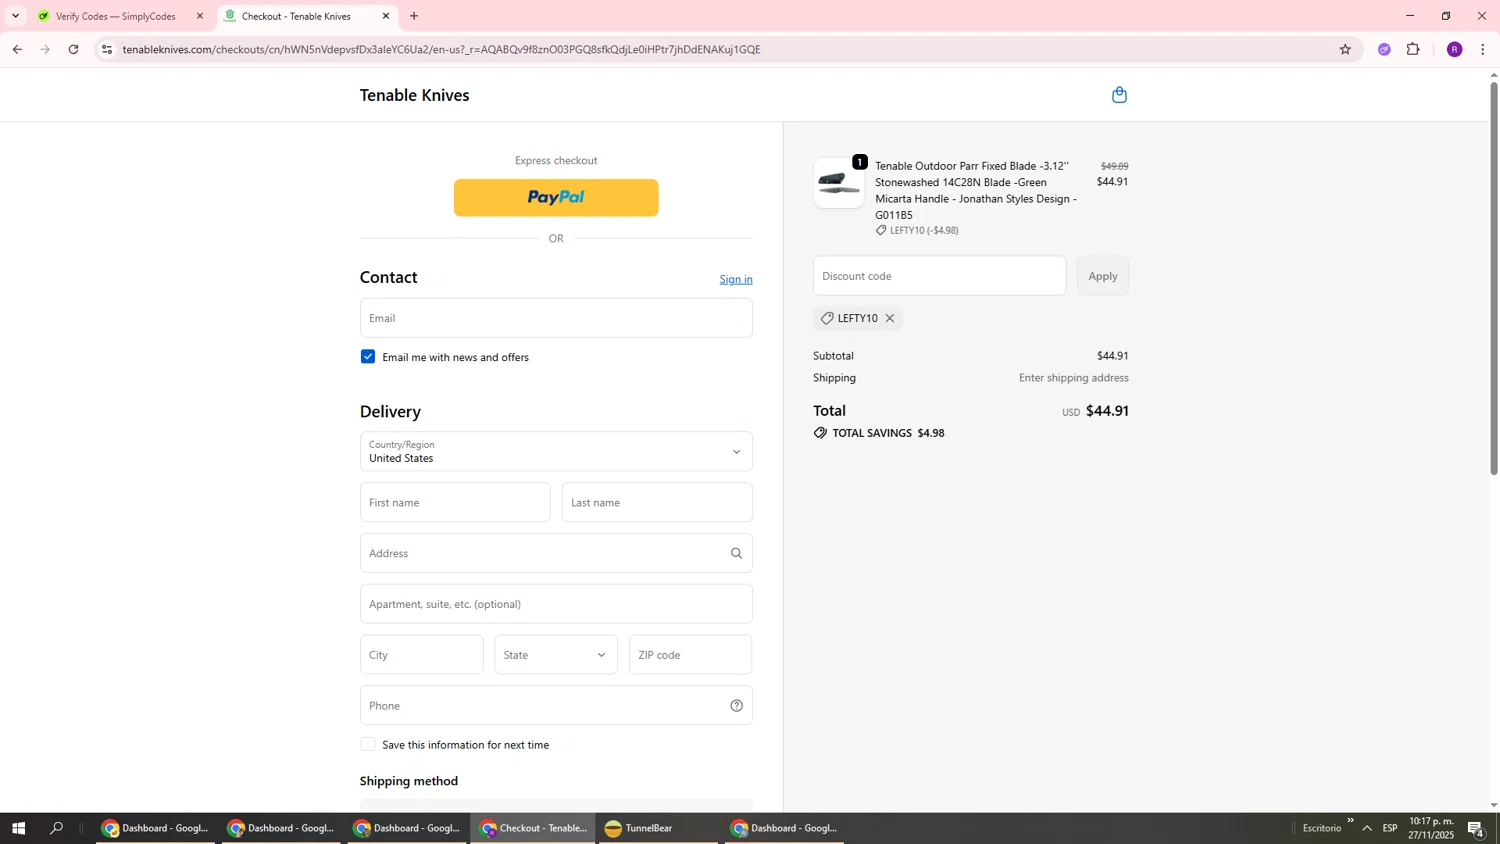Open last Dashboard Google taskbar item

coord(785,828)
